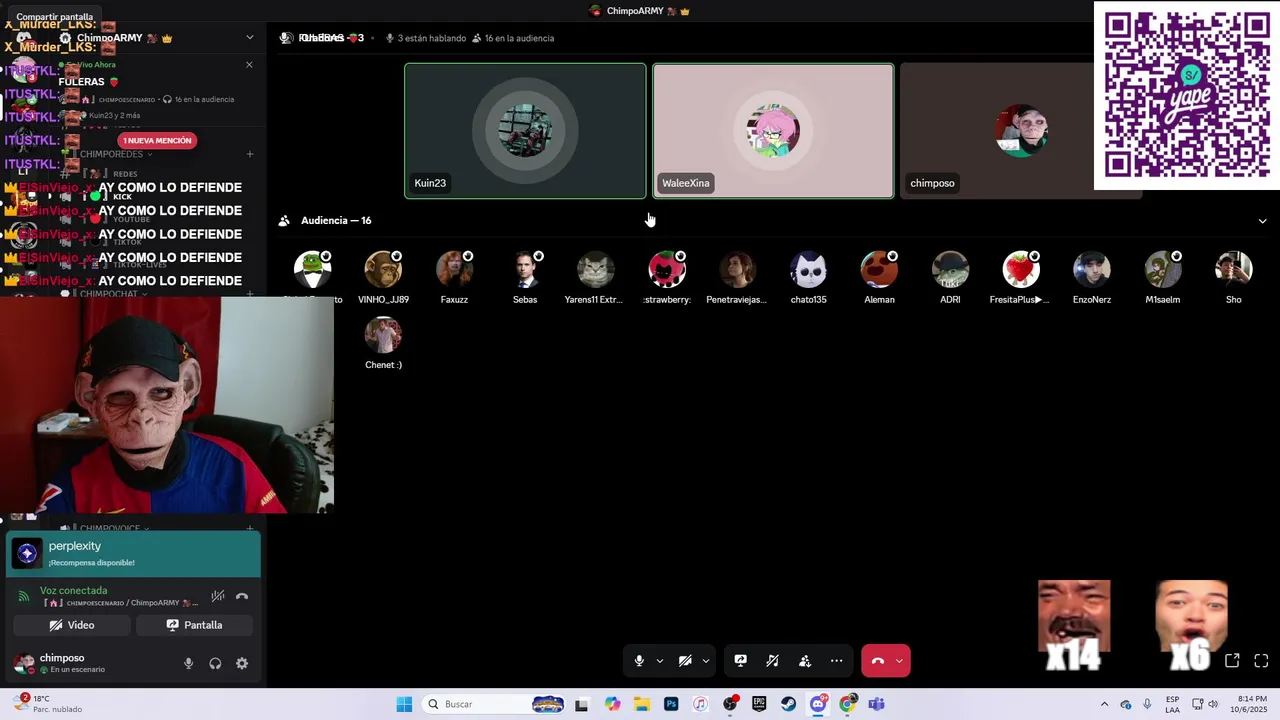Show hidden system tray icons
The width and height of the screenshot is (1280, 720).
pos(1104,704)
